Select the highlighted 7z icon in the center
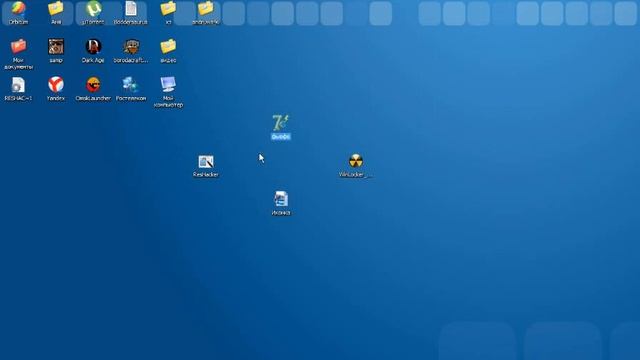 click(281, 123)
